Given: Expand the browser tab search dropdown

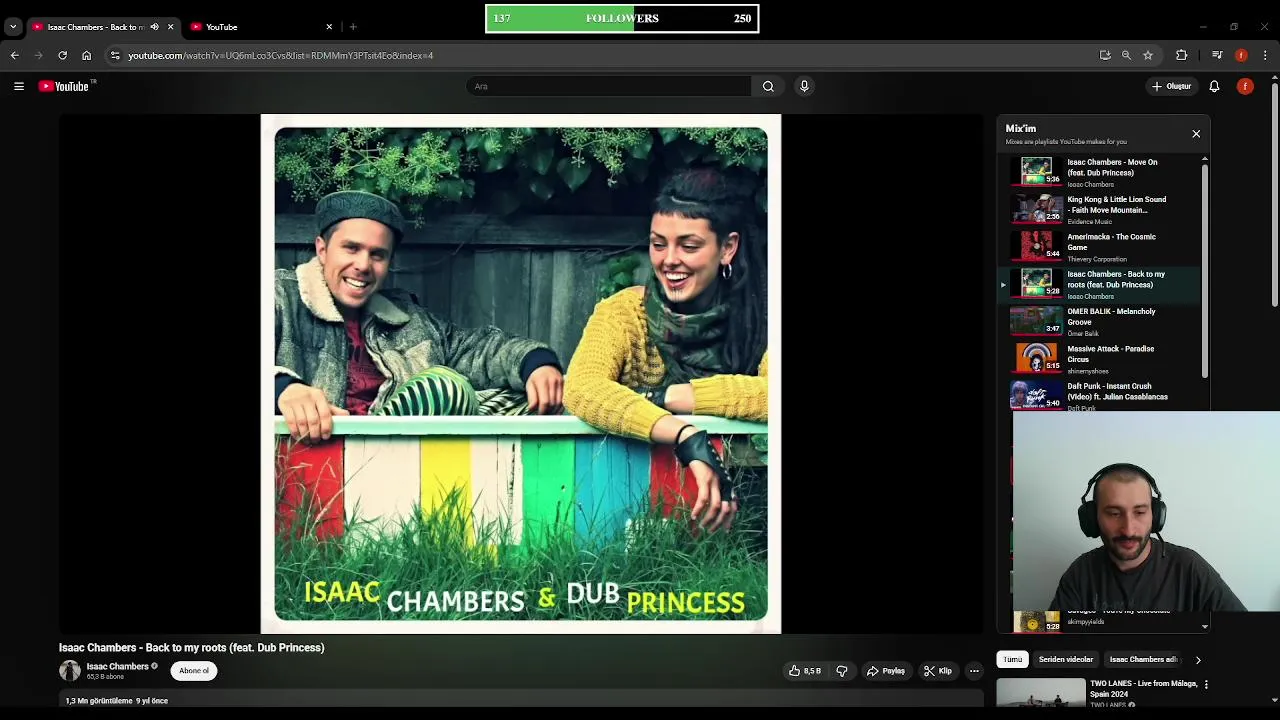Looking at the screenshot, I should click(x=13, y=27).
